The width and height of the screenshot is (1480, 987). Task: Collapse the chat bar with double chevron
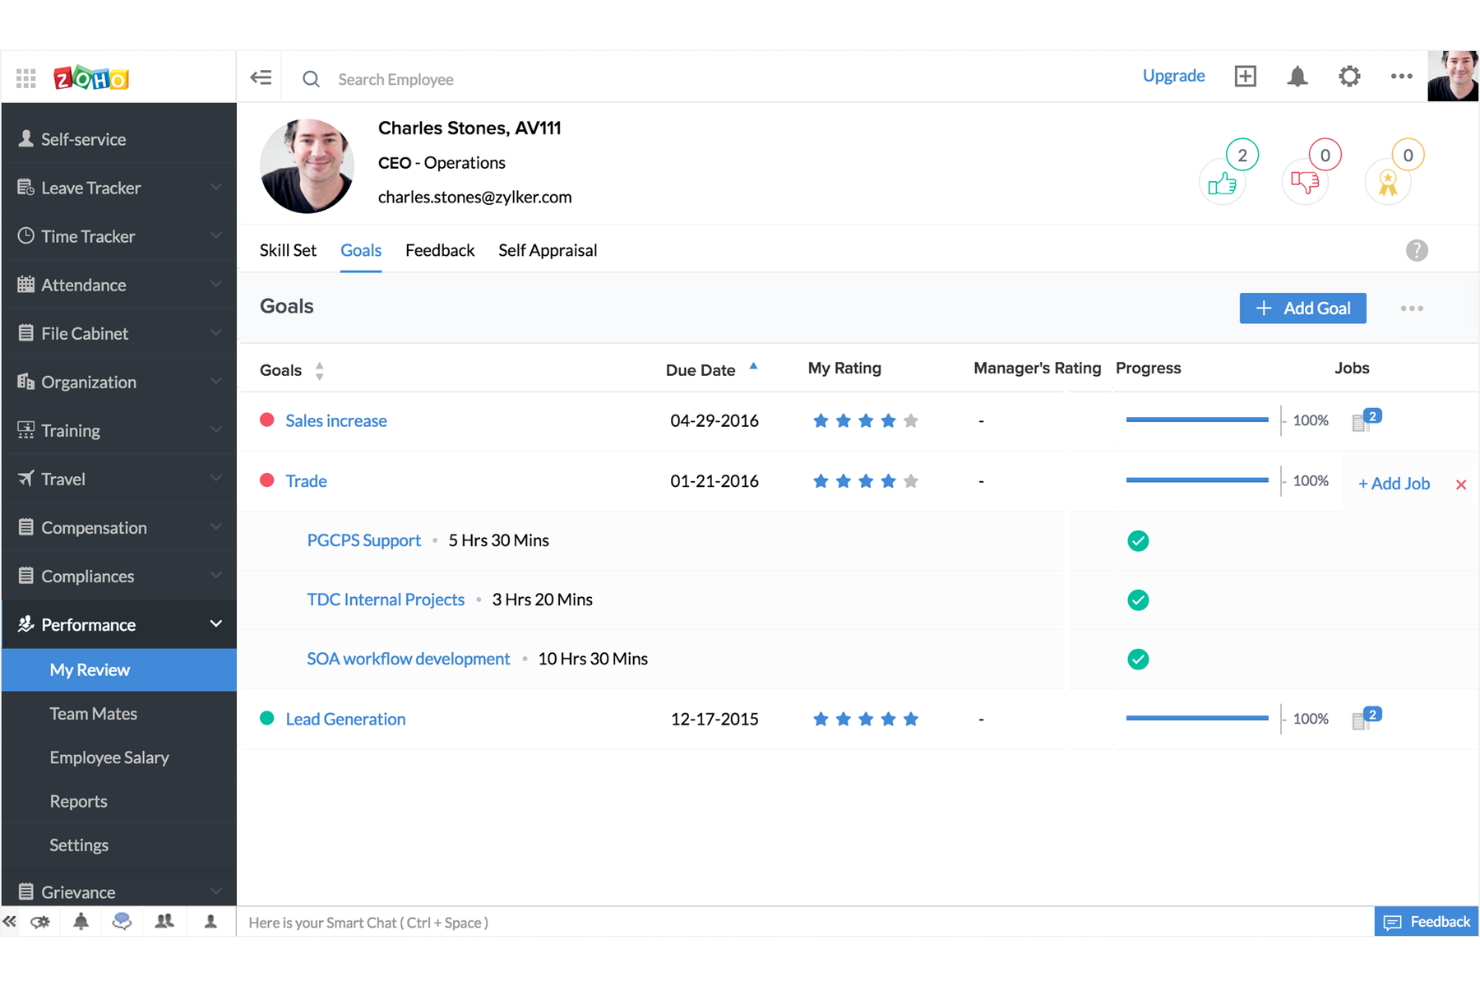(9, 921)
